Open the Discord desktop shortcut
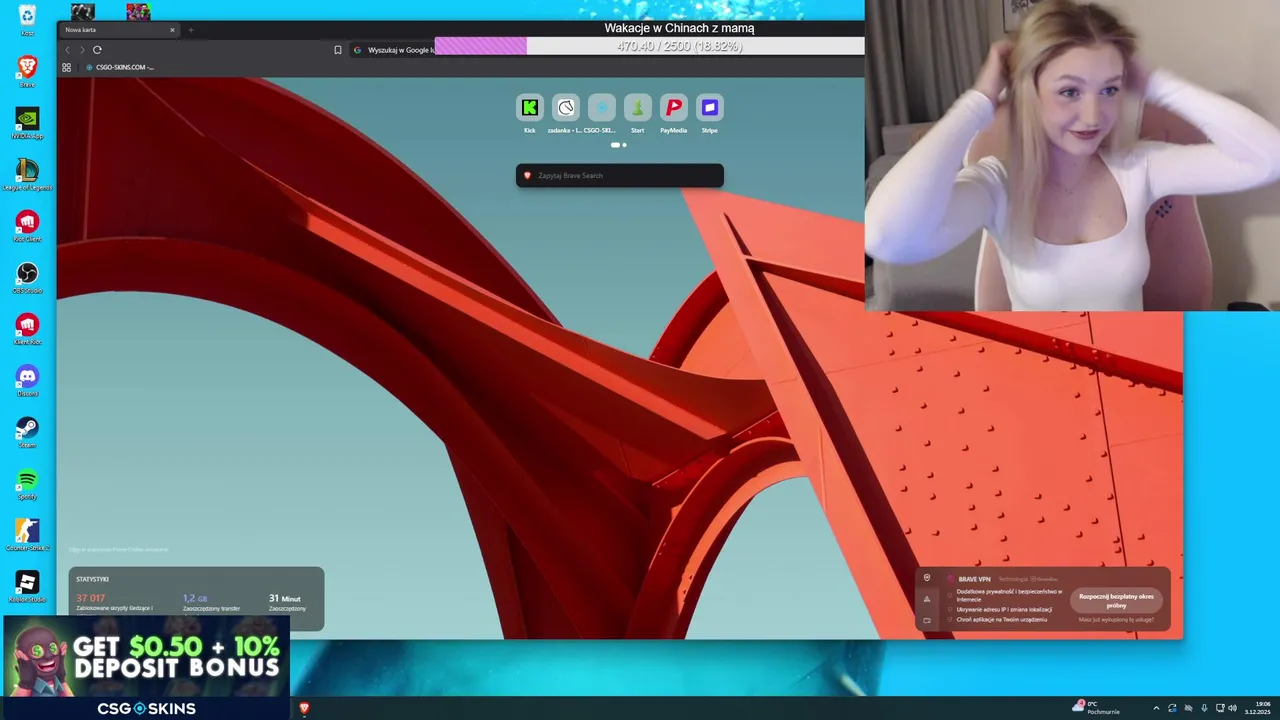This screenshot has height=720, width=1280. 27,380
